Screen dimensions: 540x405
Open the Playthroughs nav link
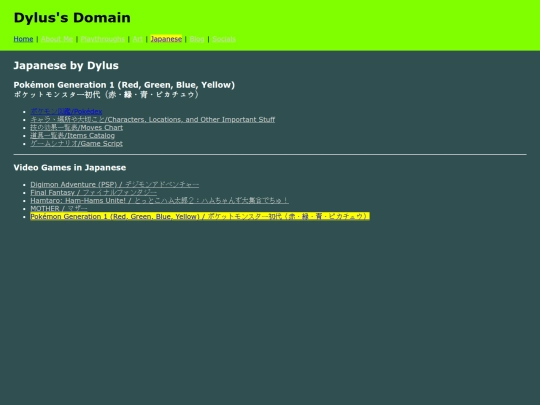click(x=103, y=39)
